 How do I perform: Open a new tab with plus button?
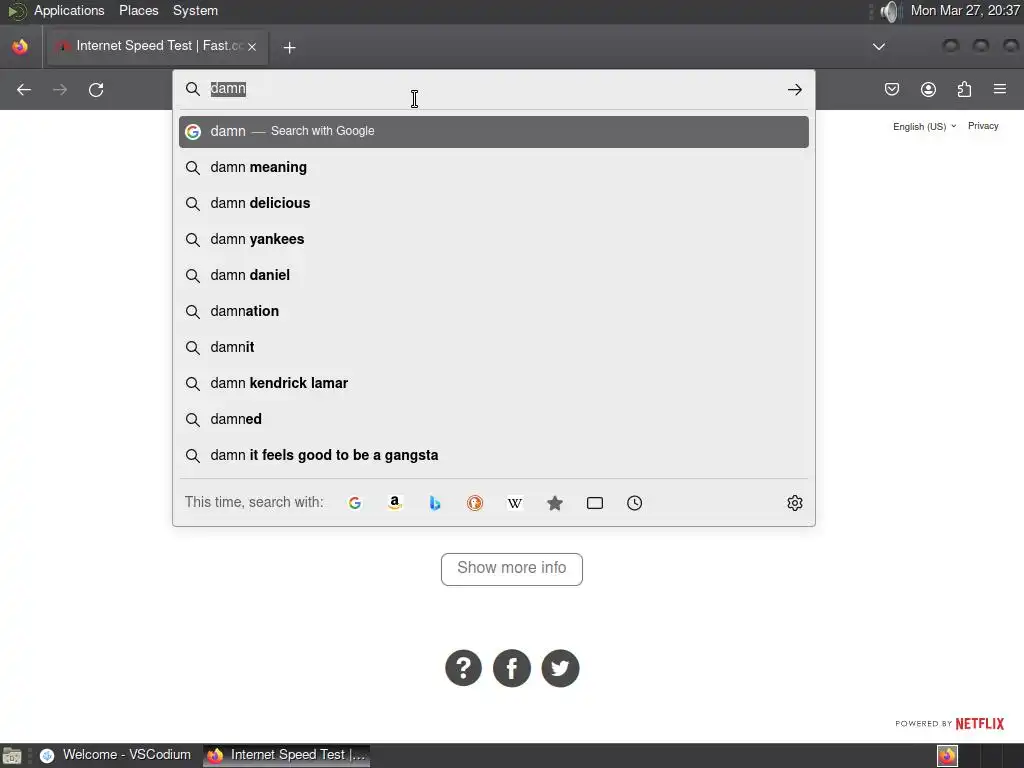pos(289,48)
